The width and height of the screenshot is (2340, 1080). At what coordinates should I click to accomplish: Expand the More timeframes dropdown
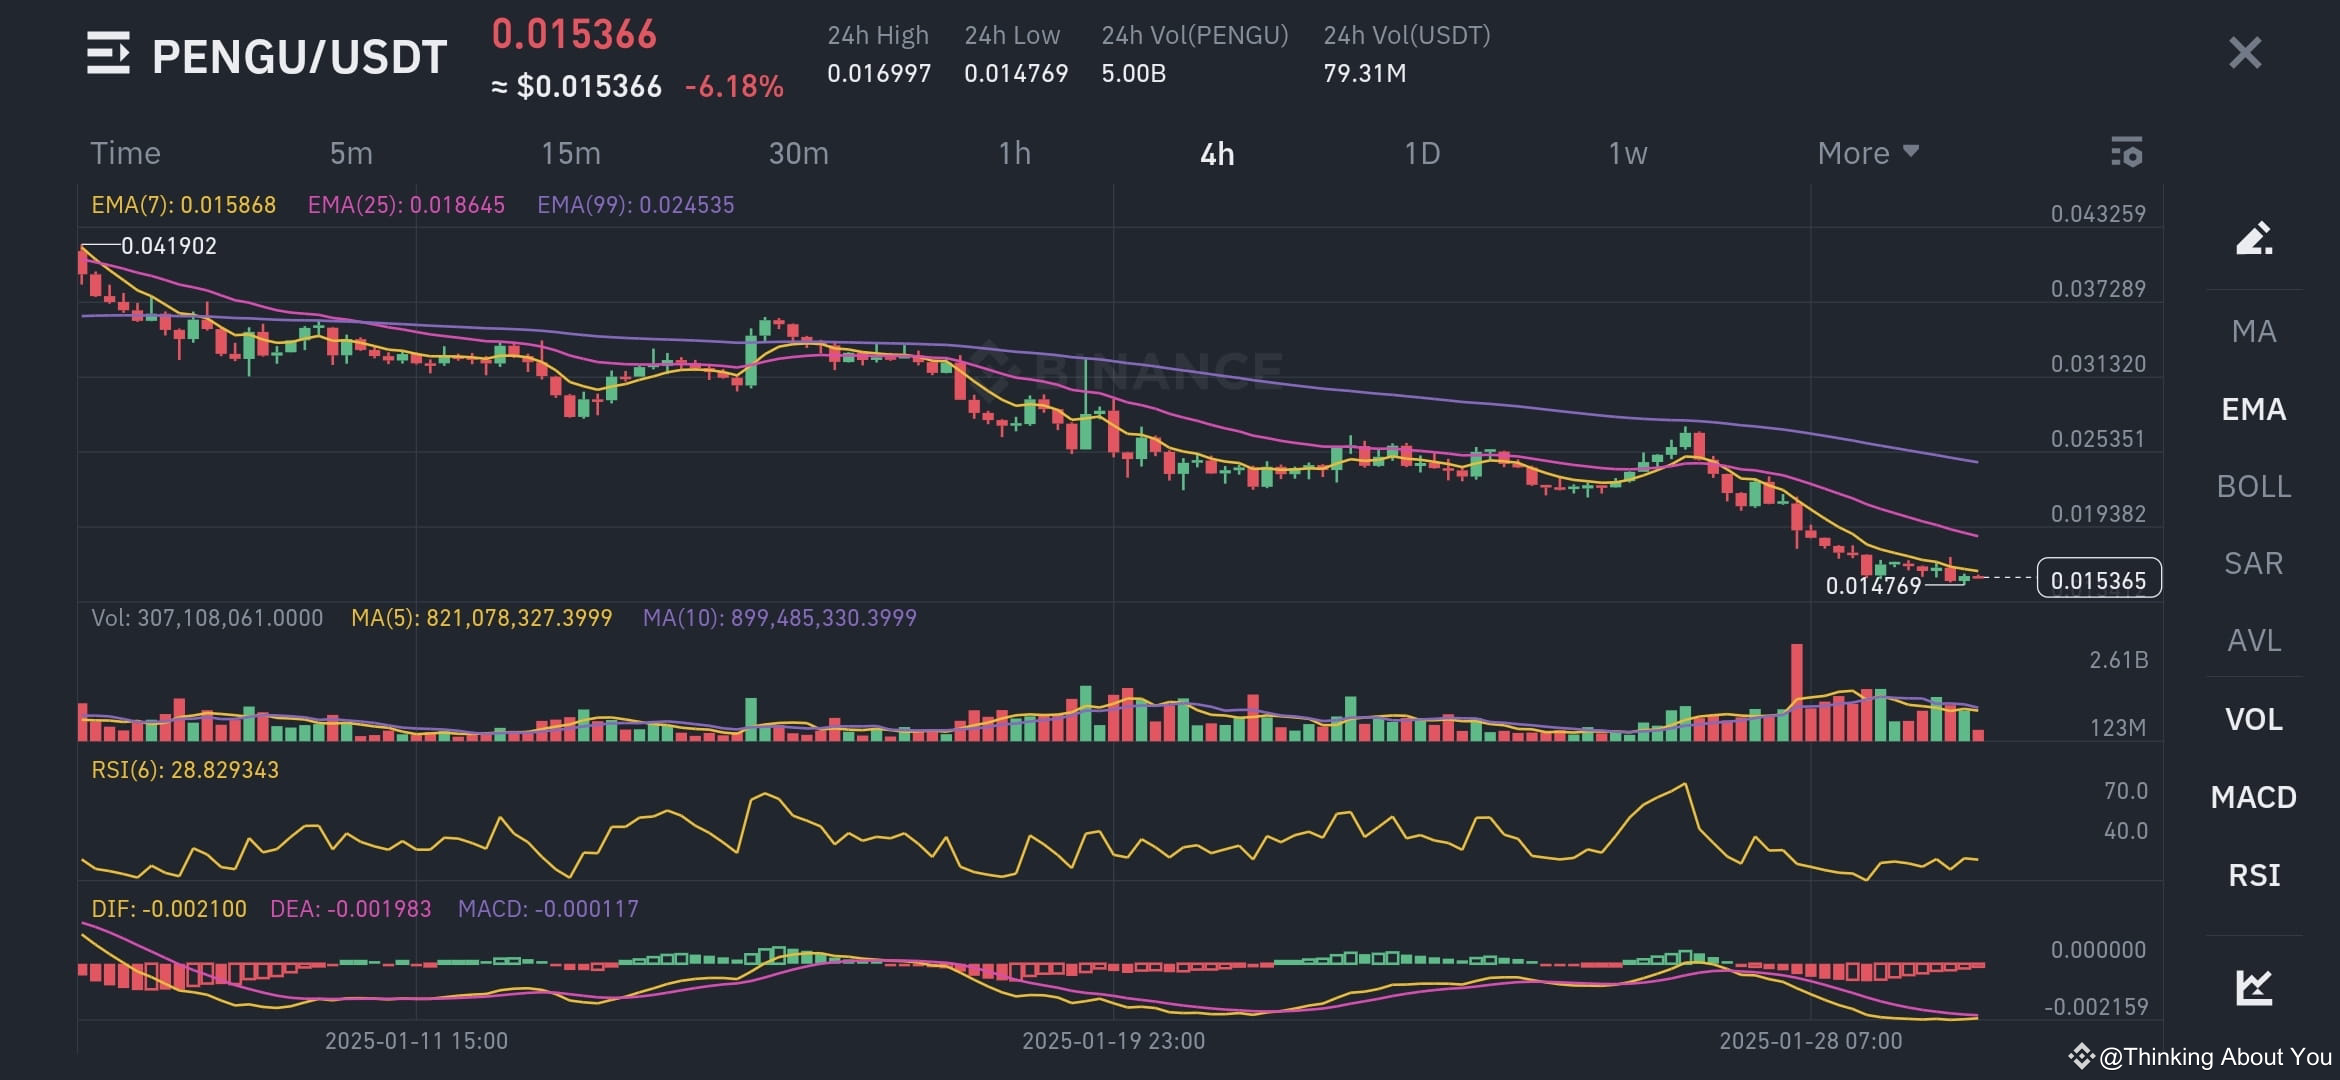click(x=1866, y=152)
